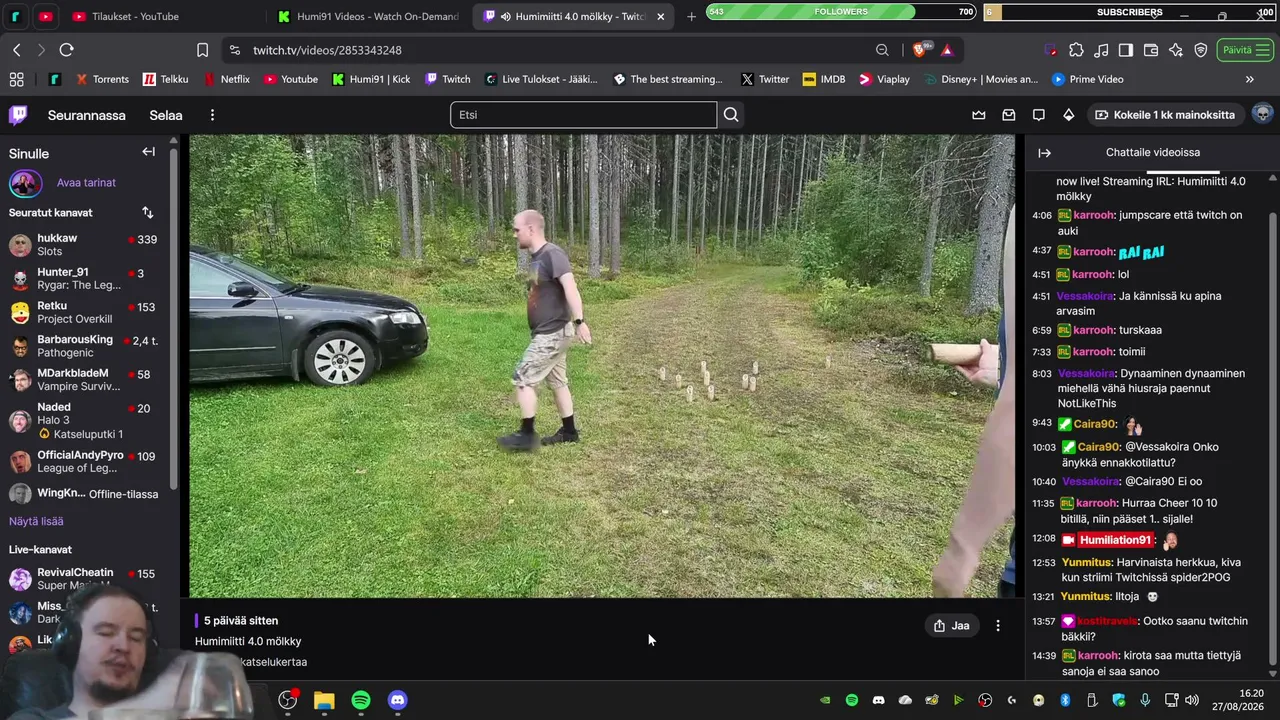The image size is (1280, 720).
Task: Click username Vessakoira at chat time 4:51
Action: (x=1085, y=296)
